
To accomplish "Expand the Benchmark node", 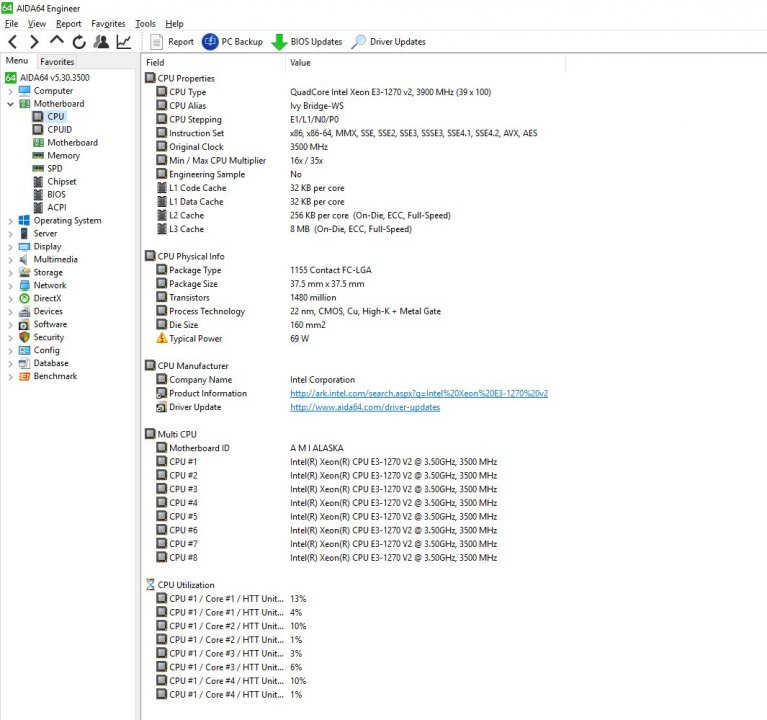I will coord(10,377).
